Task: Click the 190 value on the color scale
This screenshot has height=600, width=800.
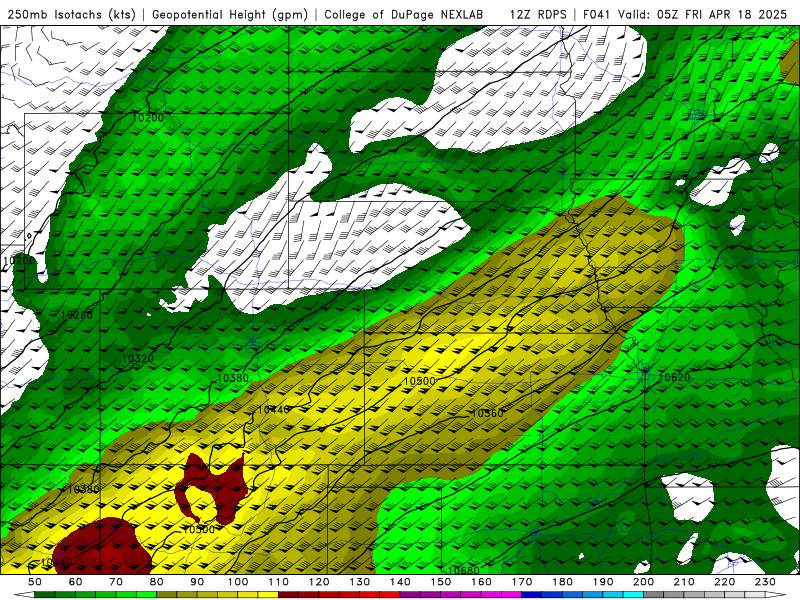Action: pyautogui.click(x=603, y=582)
